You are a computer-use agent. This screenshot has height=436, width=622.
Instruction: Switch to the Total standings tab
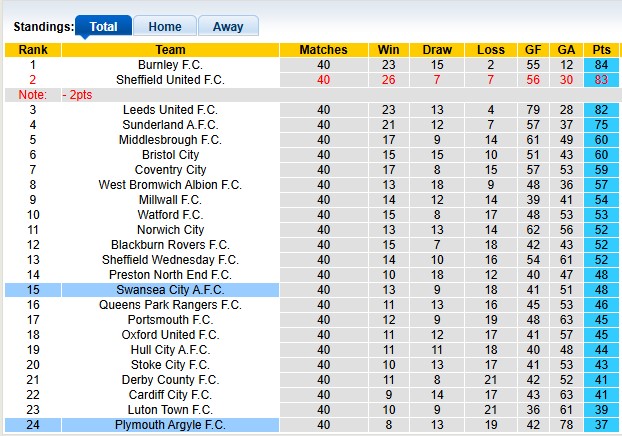(103, 27)
